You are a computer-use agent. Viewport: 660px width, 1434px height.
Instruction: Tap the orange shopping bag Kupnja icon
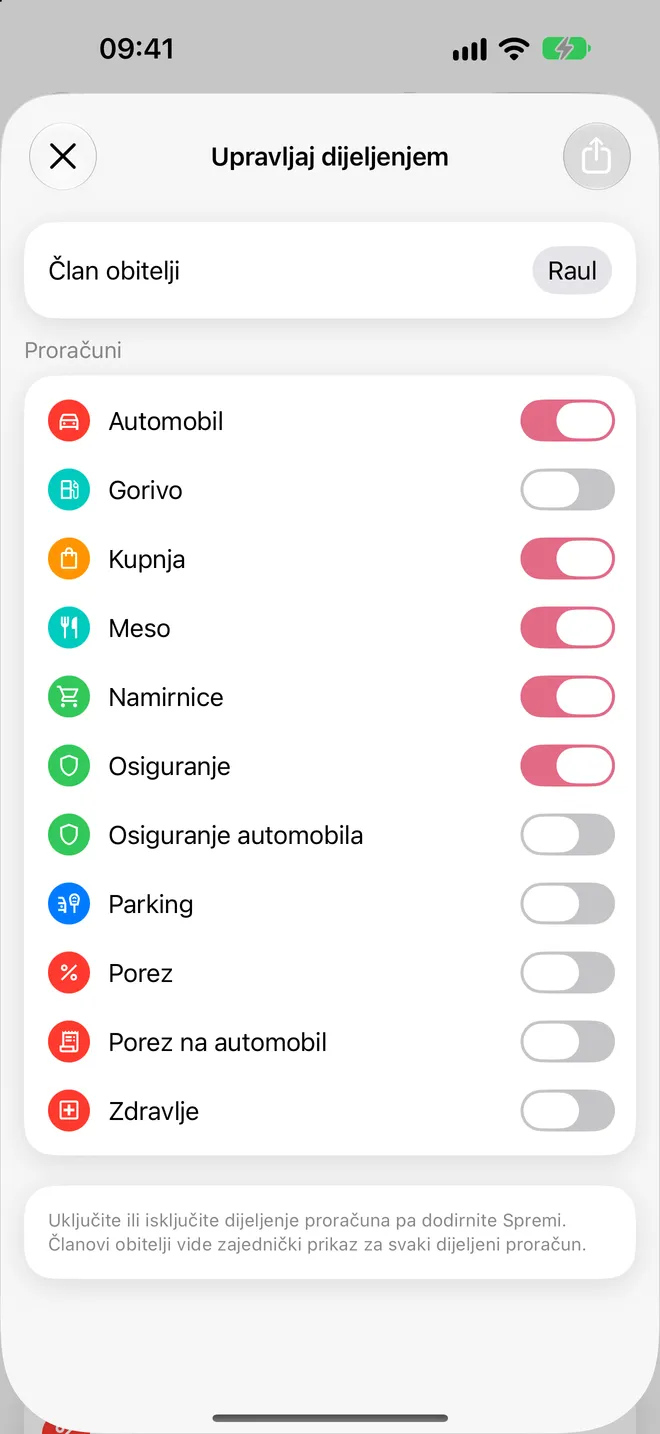click(x=69, y=559)
